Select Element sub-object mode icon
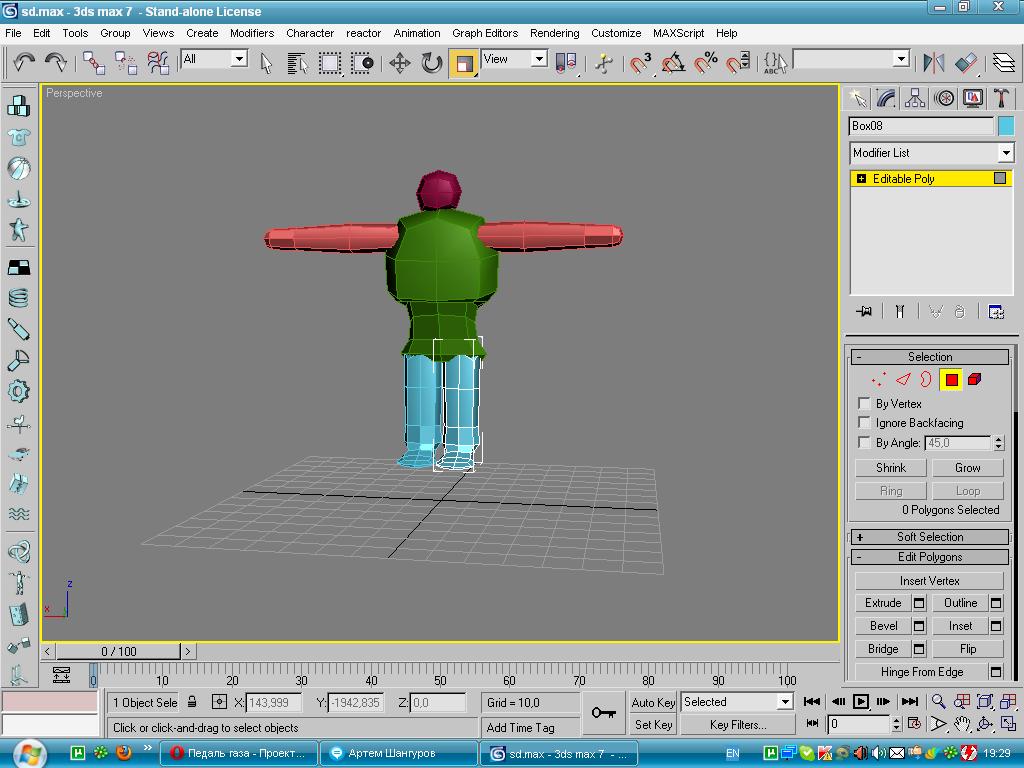1024x768 pixels. click(975, 380)
